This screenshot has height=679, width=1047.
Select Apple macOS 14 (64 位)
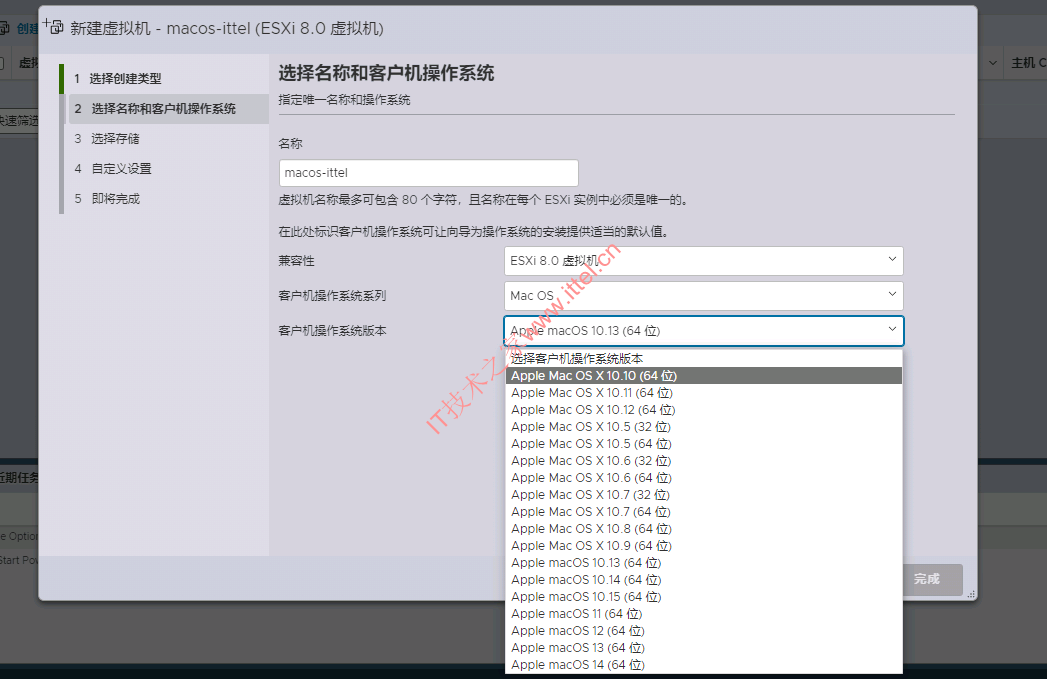[x=703, y=665]
